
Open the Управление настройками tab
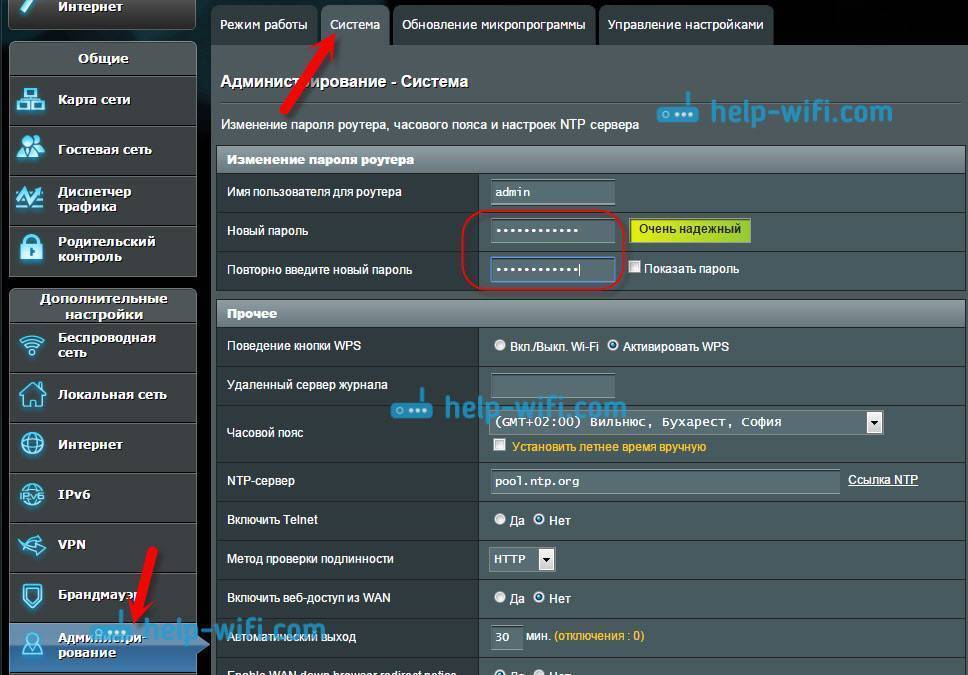[685, 25]
